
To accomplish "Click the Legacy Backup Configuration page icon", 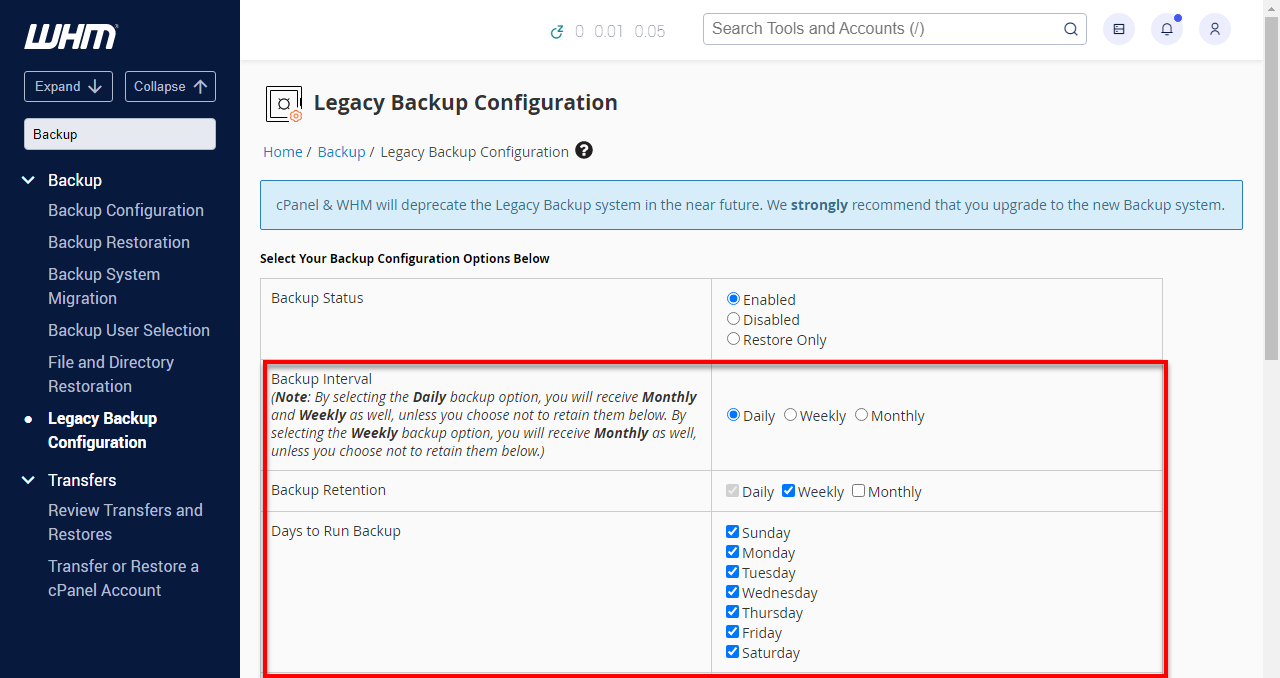I will coord(284,103).
